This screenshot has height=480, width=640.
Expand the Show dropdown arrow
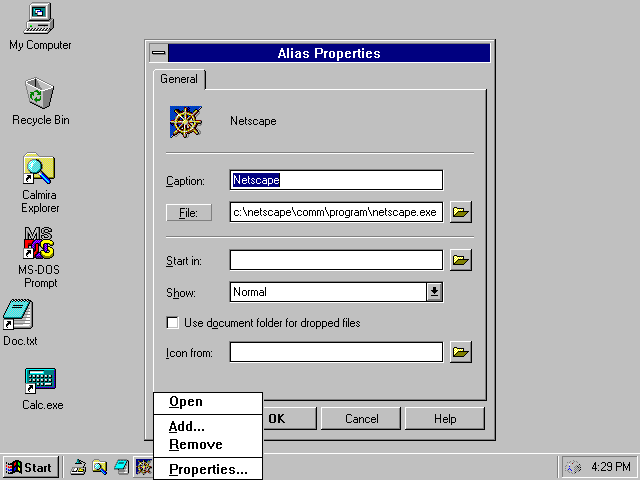pyautogui.click(x=434, y=292)
